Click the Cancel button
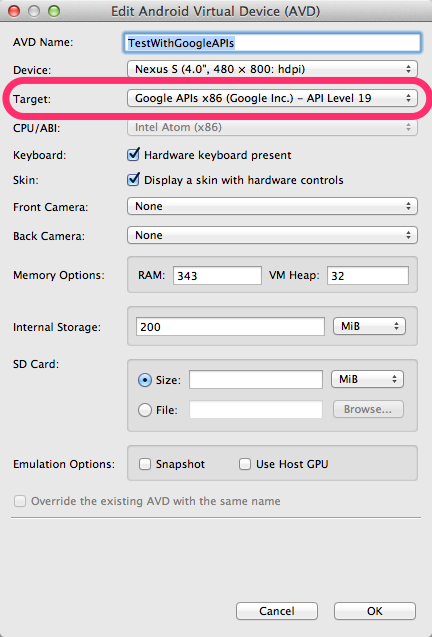Screen dimensions: 432x637 click(277, 611)
